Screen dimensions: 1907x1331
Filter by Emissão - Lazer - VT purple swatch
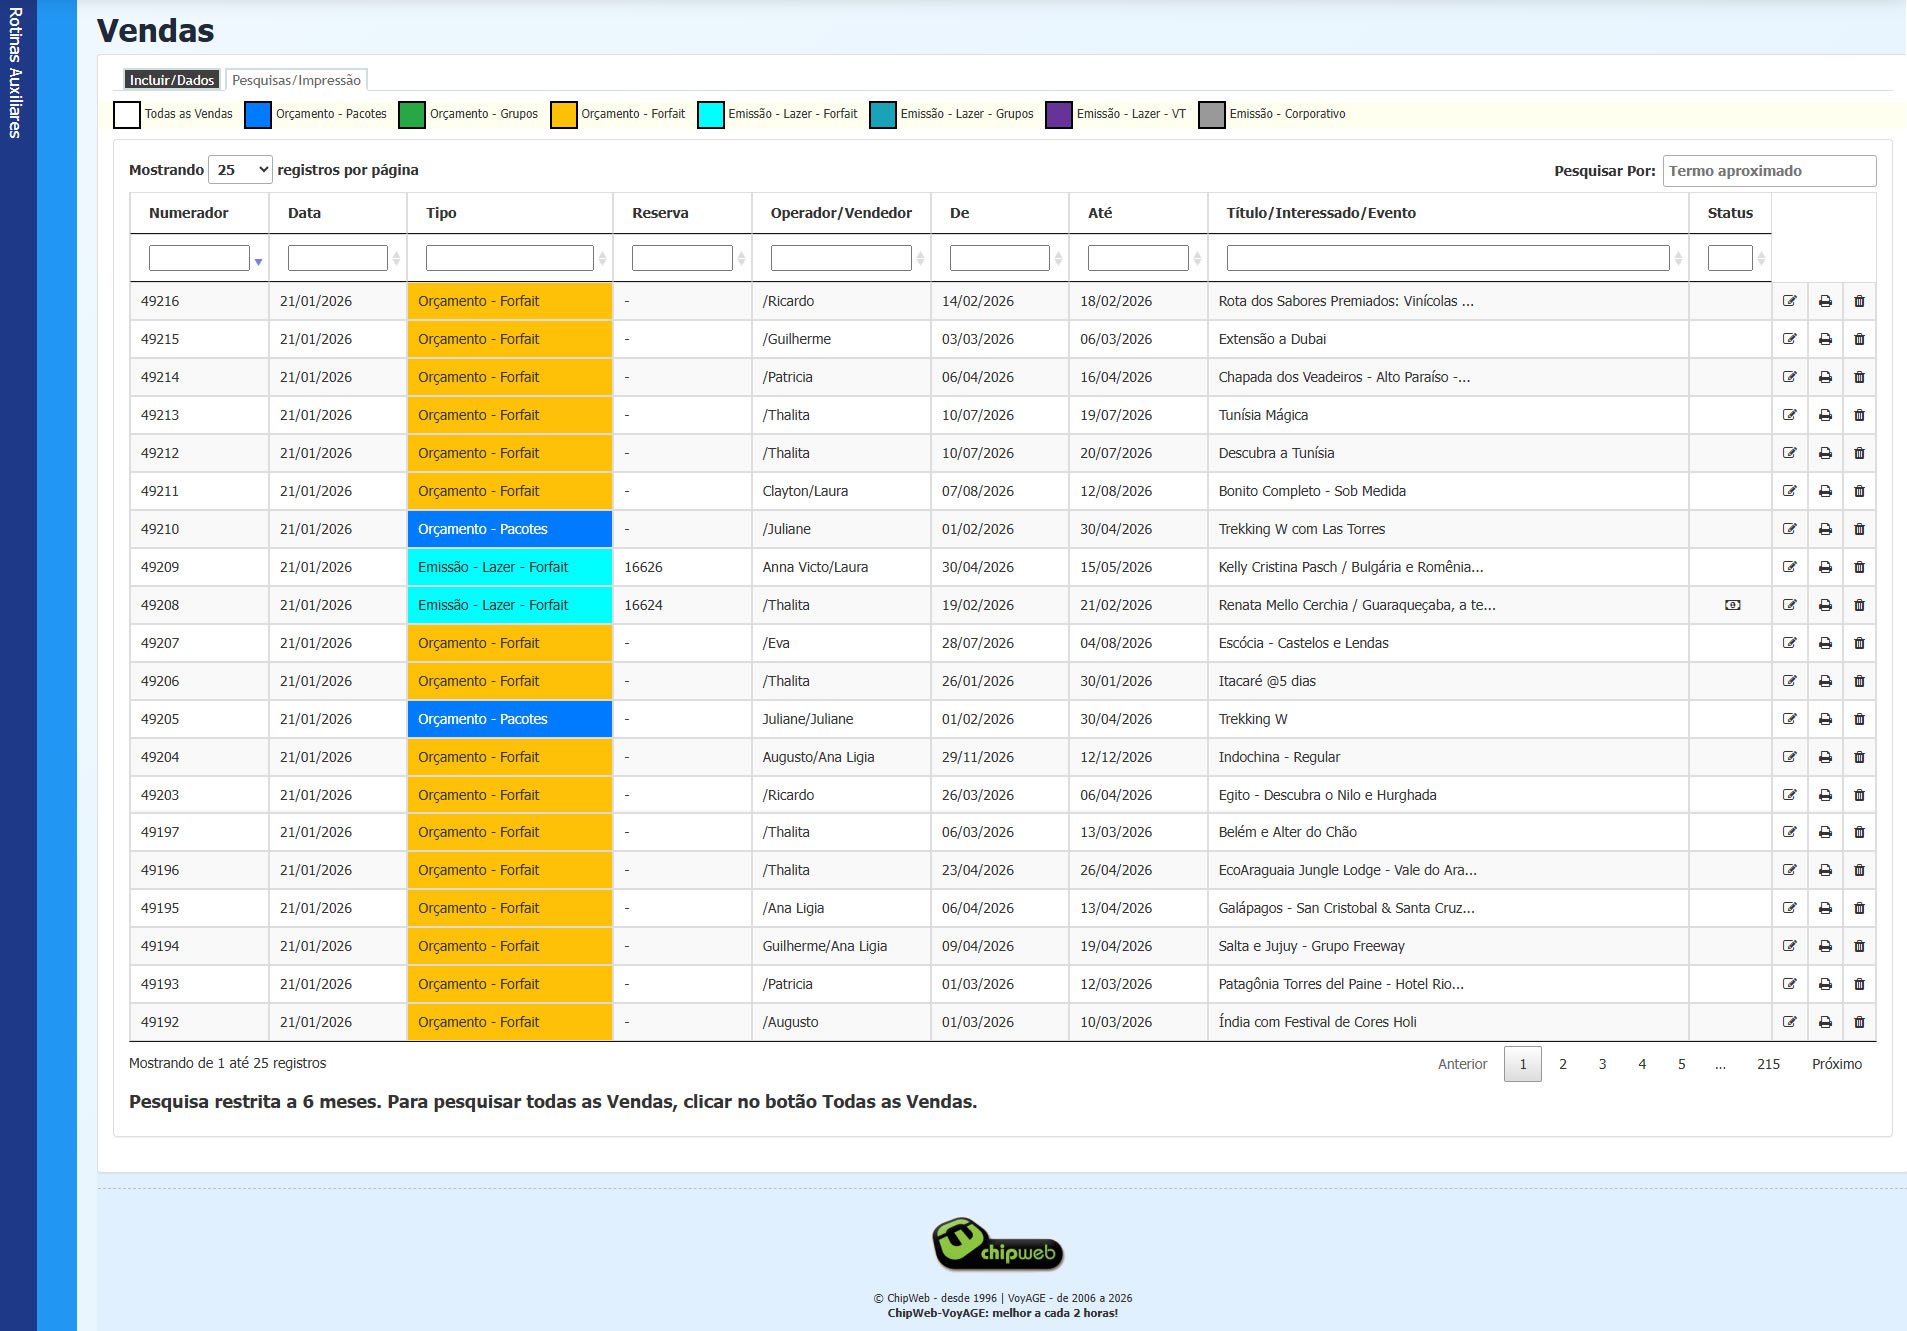(x=1058, y=115)
